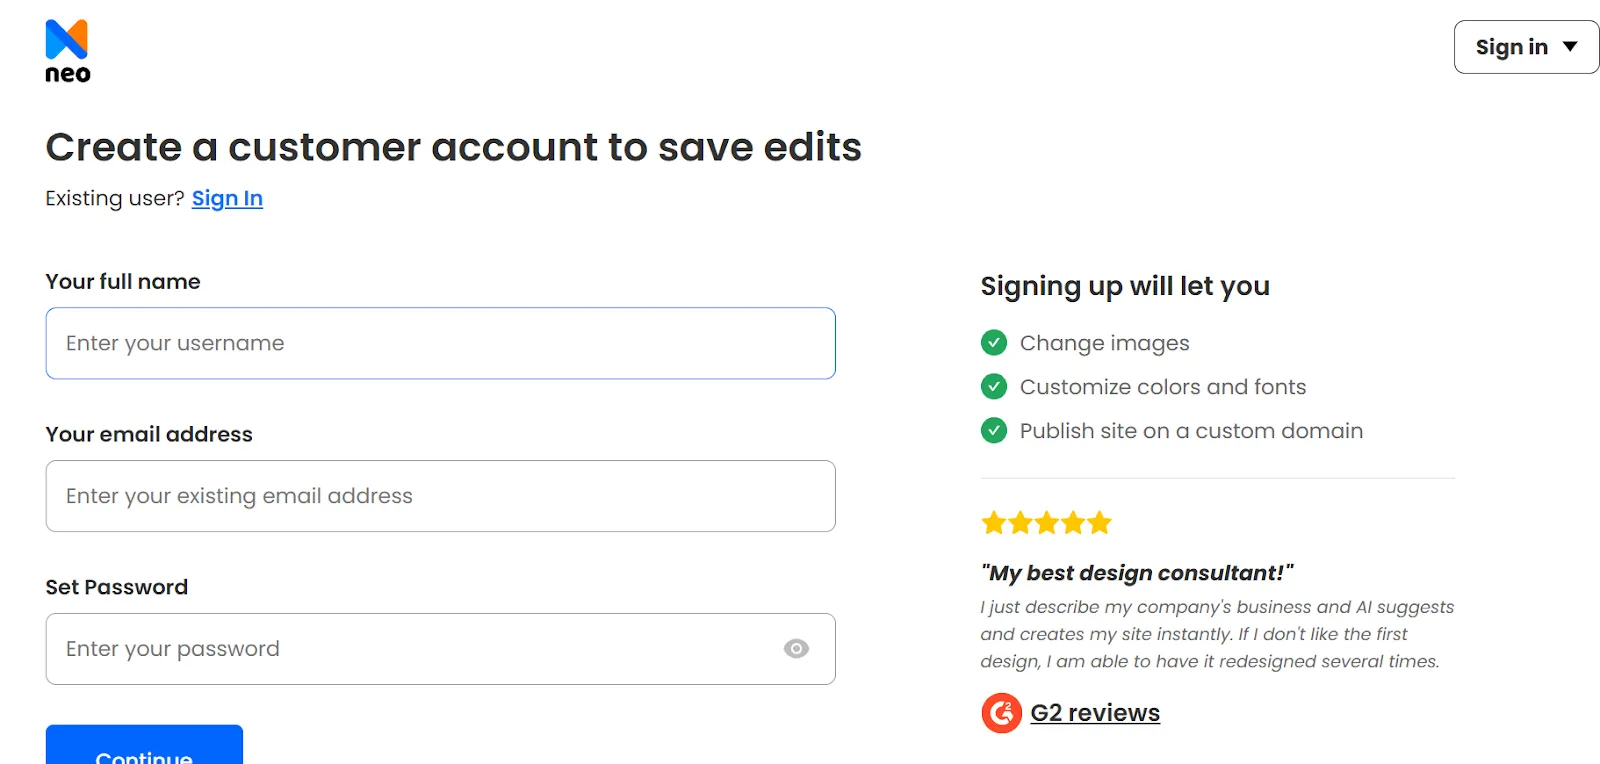1600x764 pixels.
Task: Click the G2 logo icon
Action: (1001, 713)
